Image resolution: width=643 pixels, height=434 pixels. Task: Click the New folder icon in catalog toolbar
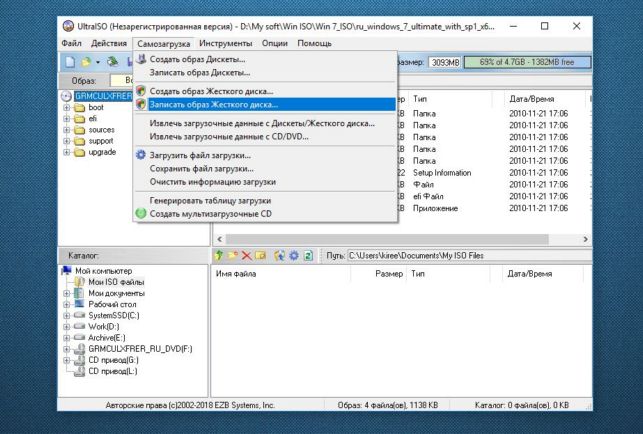click(233, 256)
